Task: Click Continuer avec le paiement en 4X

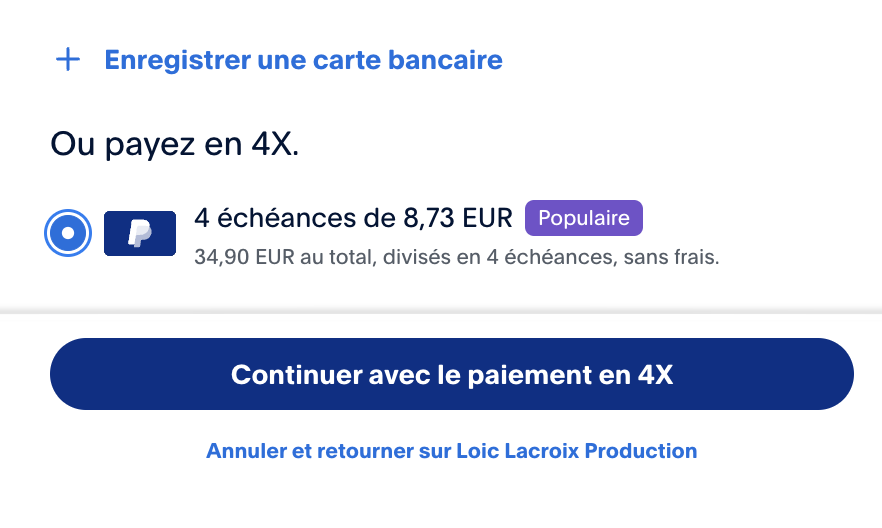Action: pos(452,374)
